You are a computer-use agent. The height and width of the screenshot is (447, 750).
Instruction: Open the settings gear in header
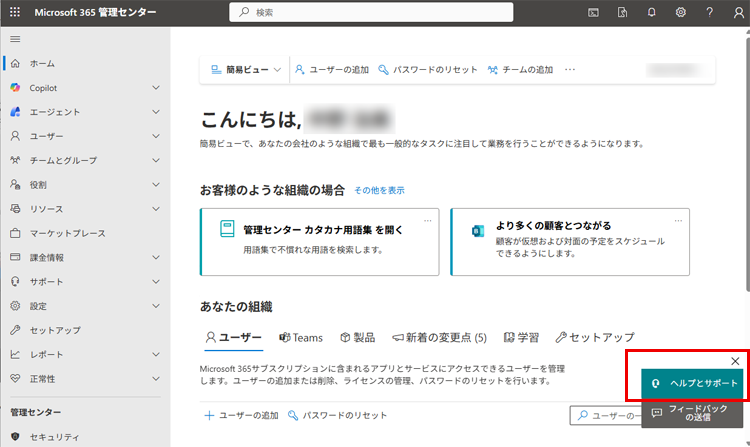pyautogui.click(x=681, y=12)
